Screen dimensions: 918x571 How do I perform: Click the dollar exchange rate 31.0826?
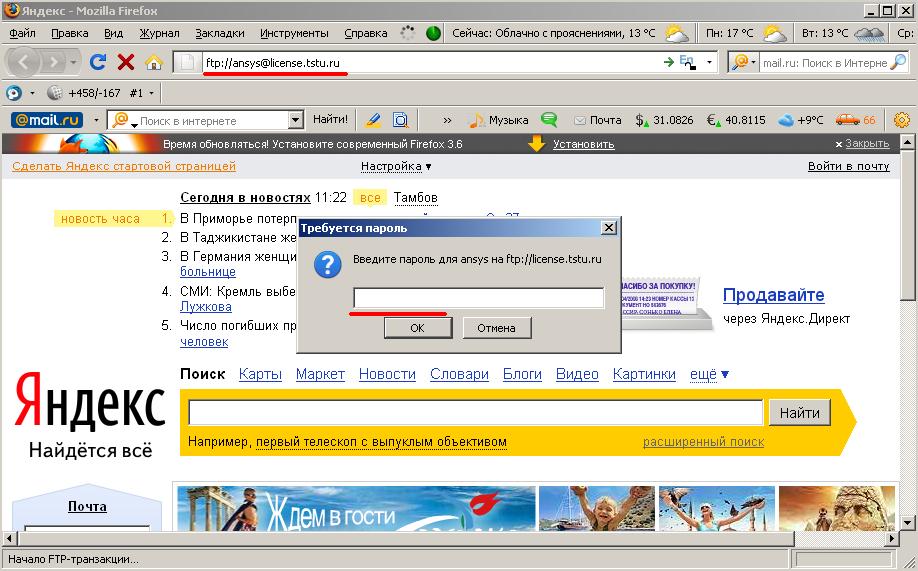[x=664, y=120]
